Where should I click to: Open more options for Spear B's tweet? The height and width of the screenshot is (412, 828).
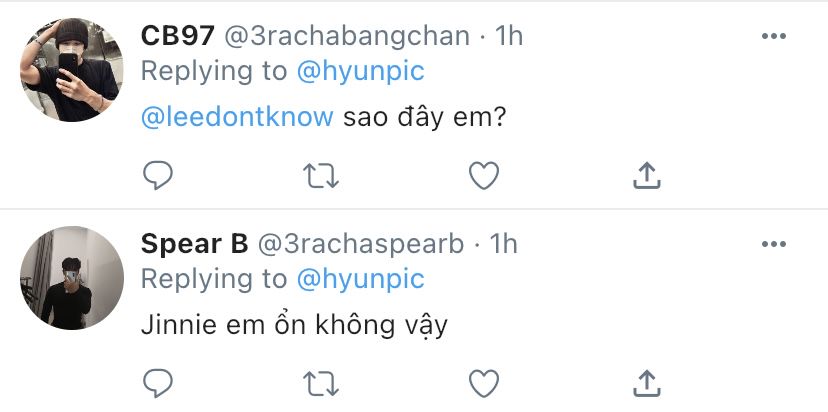click(774, 243)
